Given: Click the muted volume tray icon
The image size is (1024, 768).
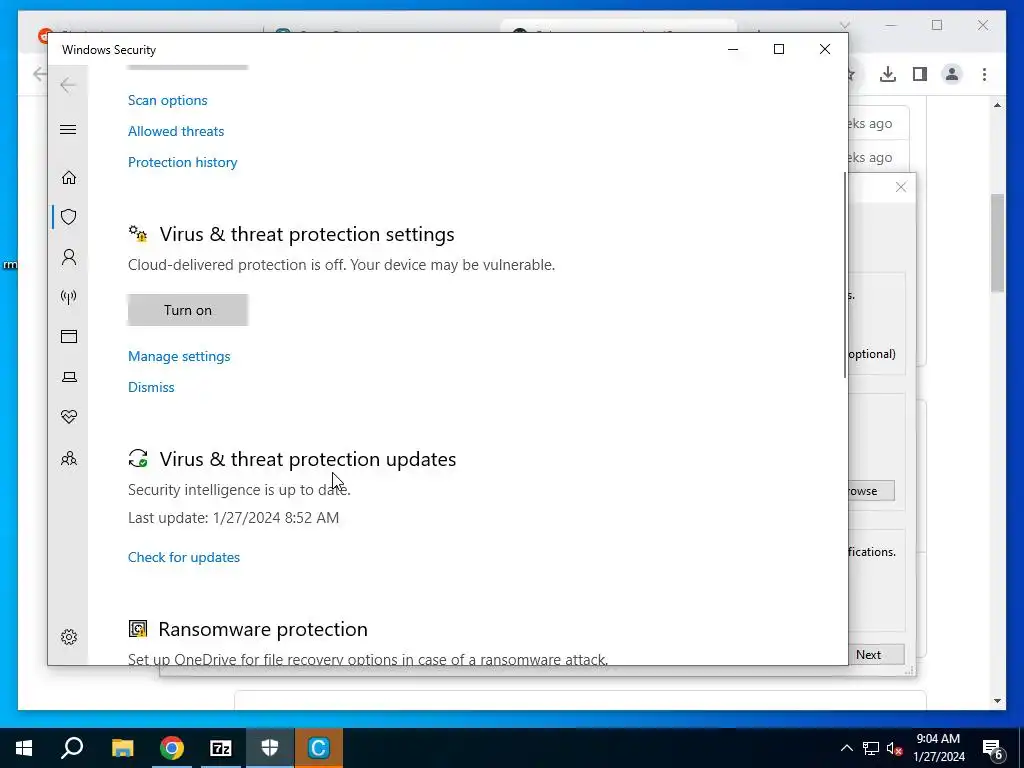Looking at the screenshot, I should (895, 748).
